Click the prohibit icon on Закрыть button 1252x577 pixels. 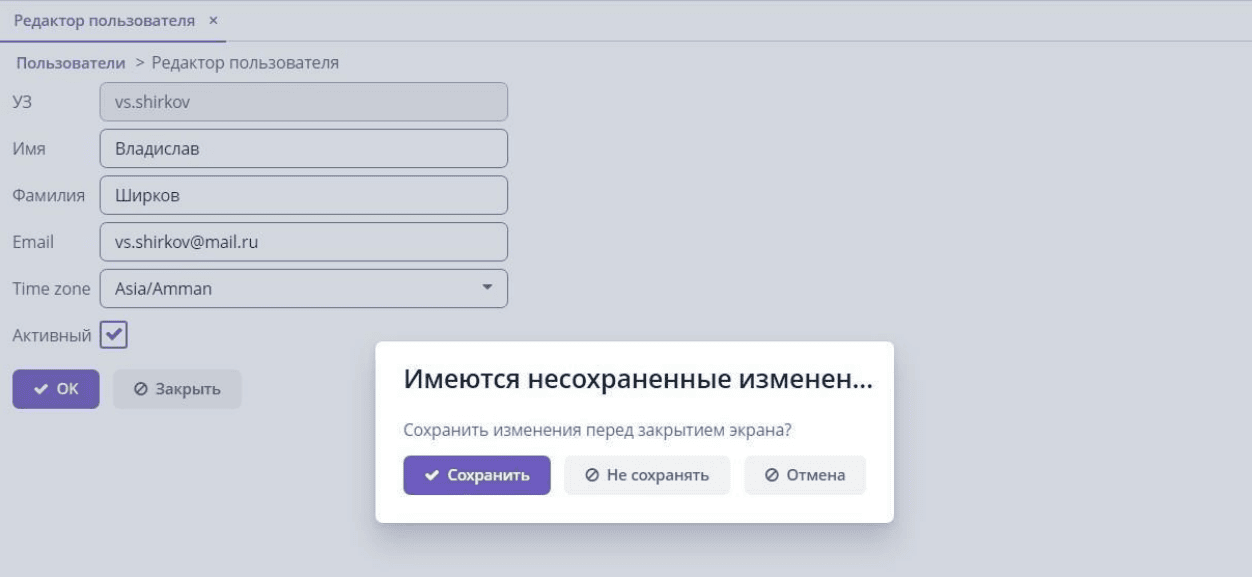[x=141, y=389]
